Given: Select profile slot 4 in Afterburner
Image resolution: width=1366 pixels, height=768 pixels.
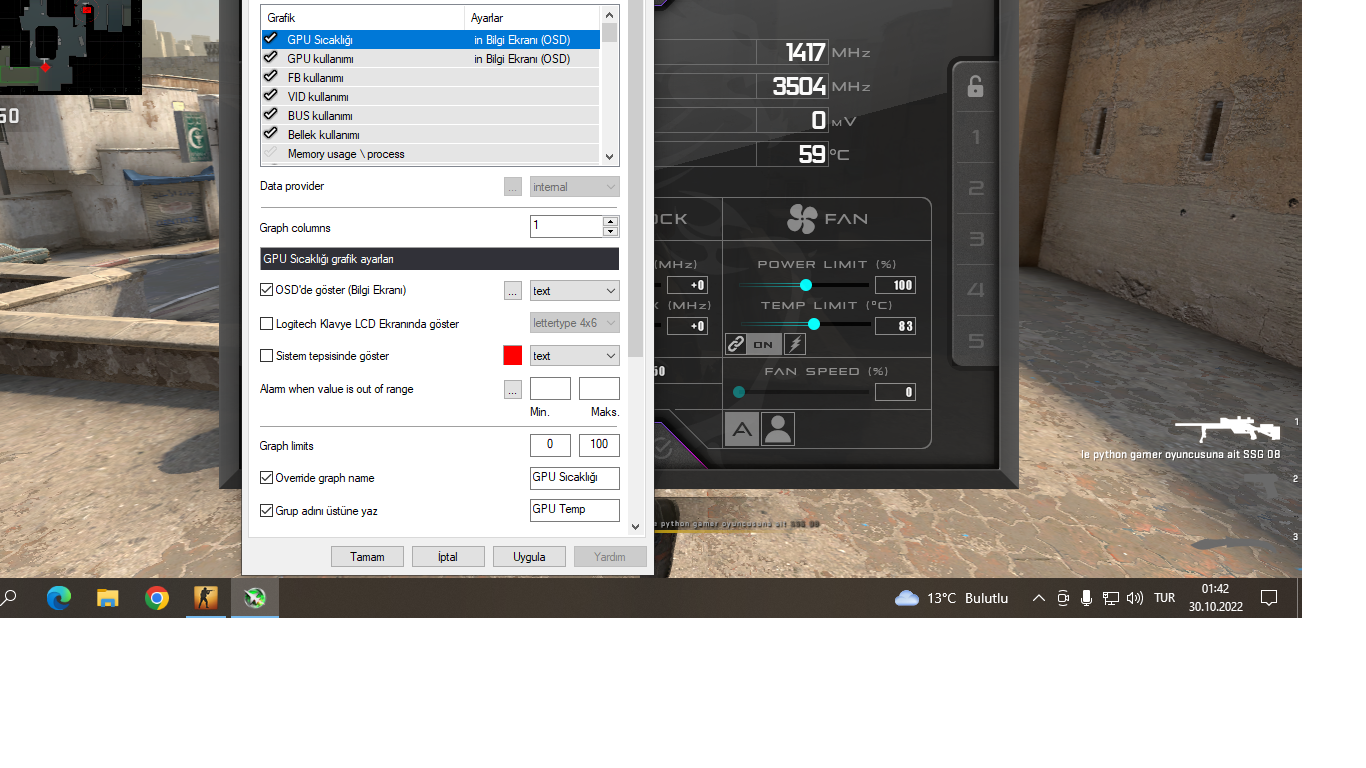Looking at the screenshot, I should [x=976, y=290].
